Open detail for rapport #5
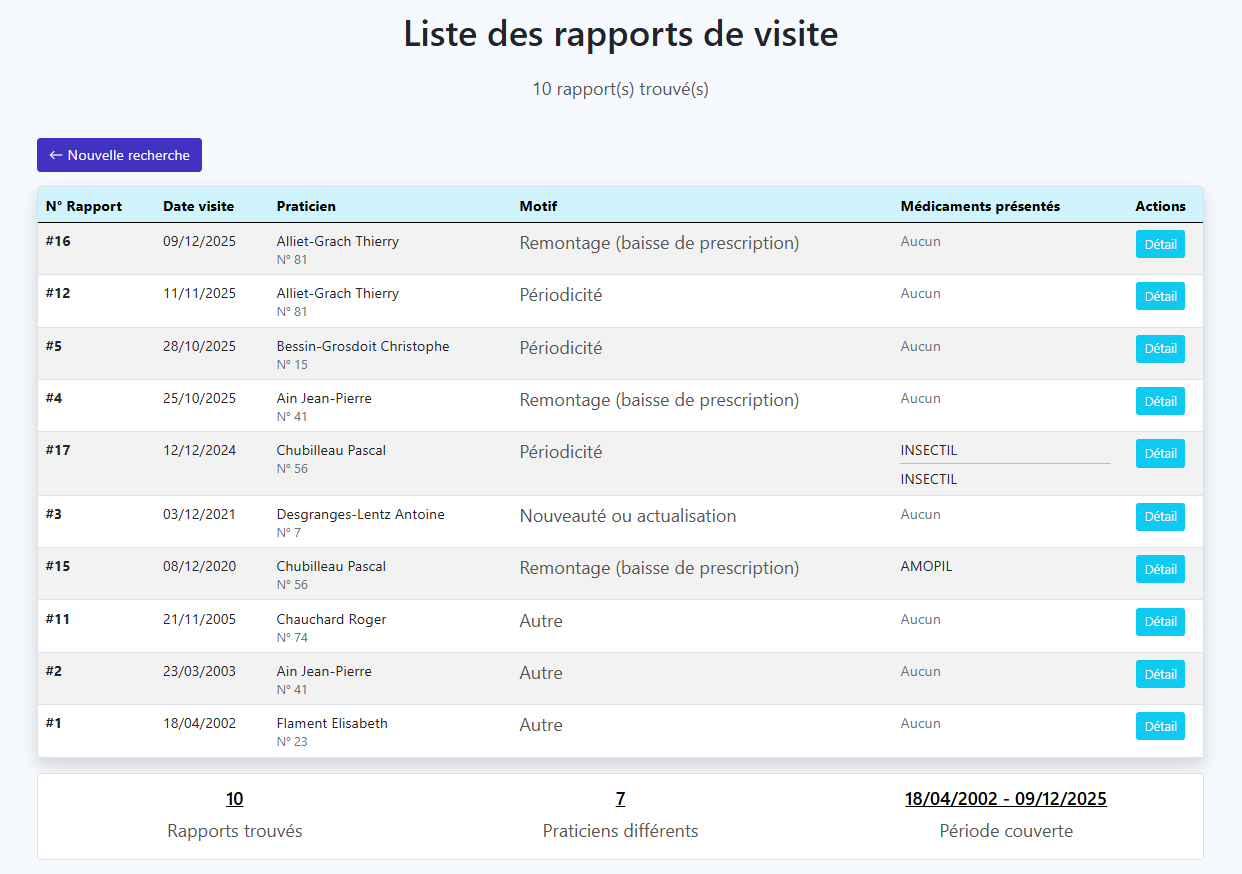The width and height of the screenshot is (1242, 874). point(1160,349)
